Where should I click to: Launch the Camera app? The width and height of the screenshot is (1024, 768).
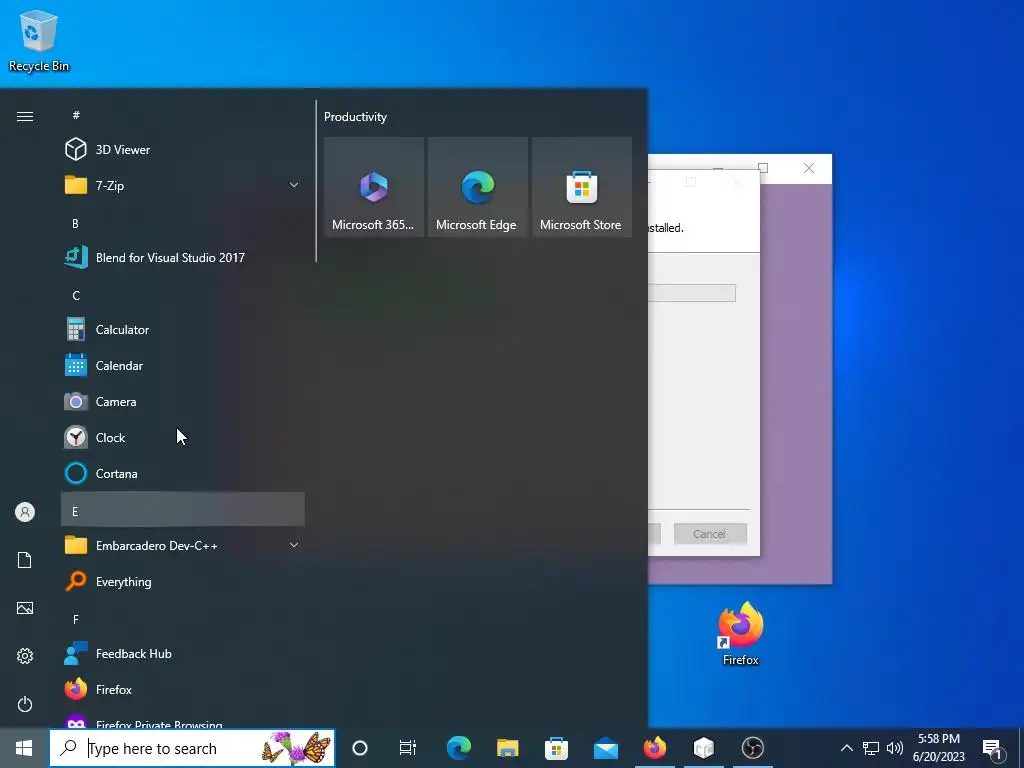[183, 401]
